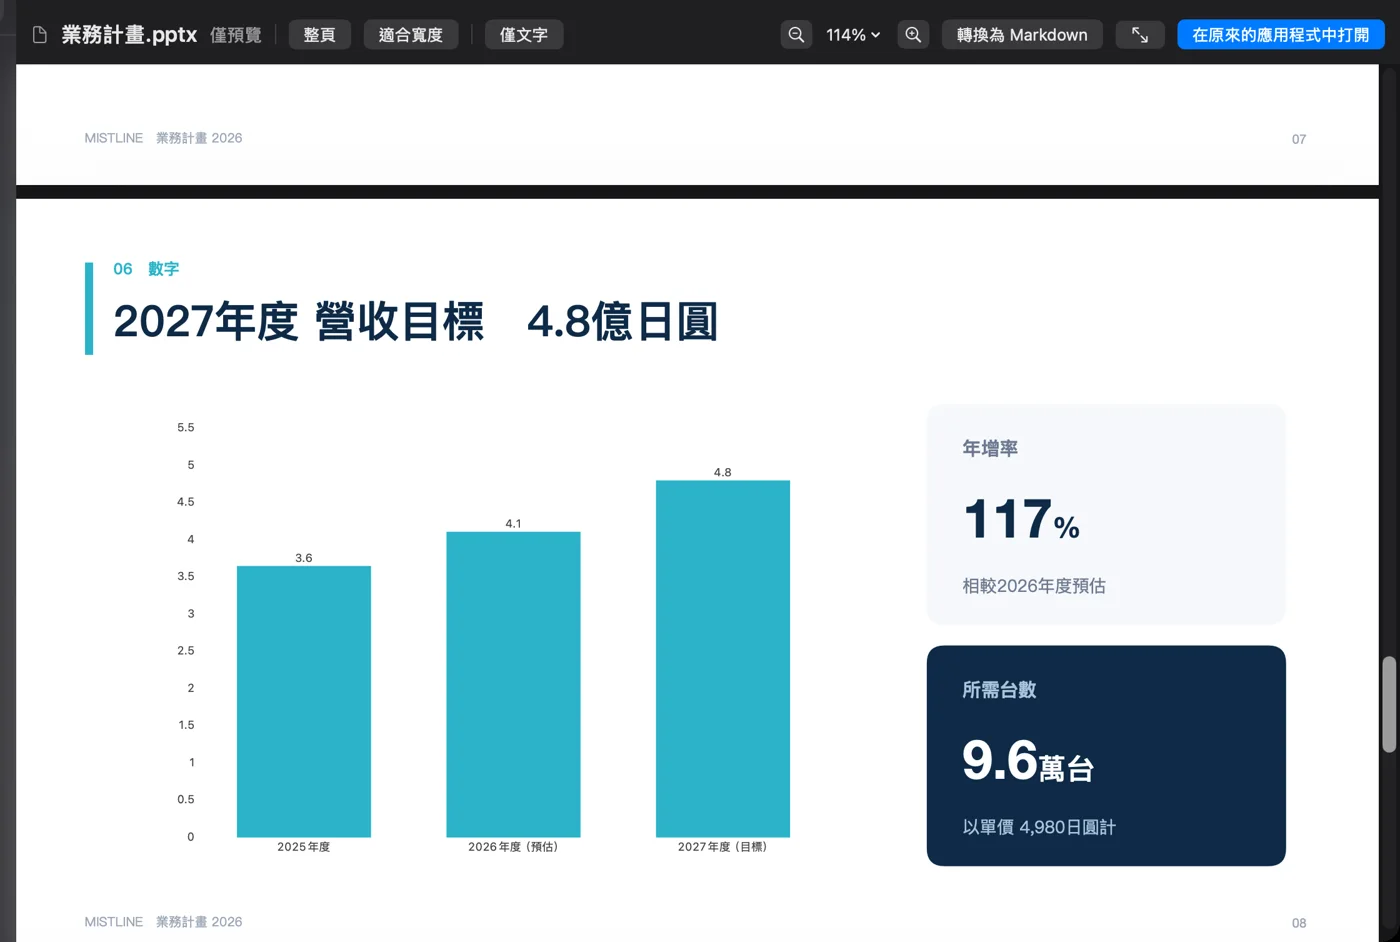The height and width of the screenshot is (942, 1400).
Task: Click the 所需台數 card heading
Action: [x=999, y=690]
